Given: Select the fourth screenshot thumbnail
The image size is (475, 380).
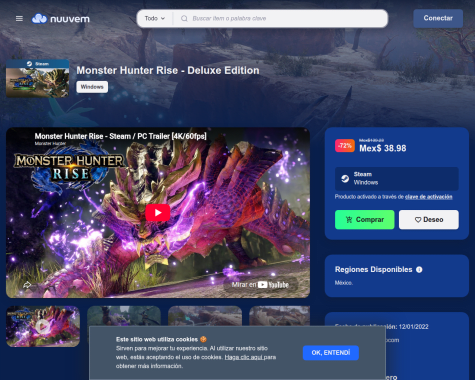Looking at the screenshot, I should click(280, 316).
